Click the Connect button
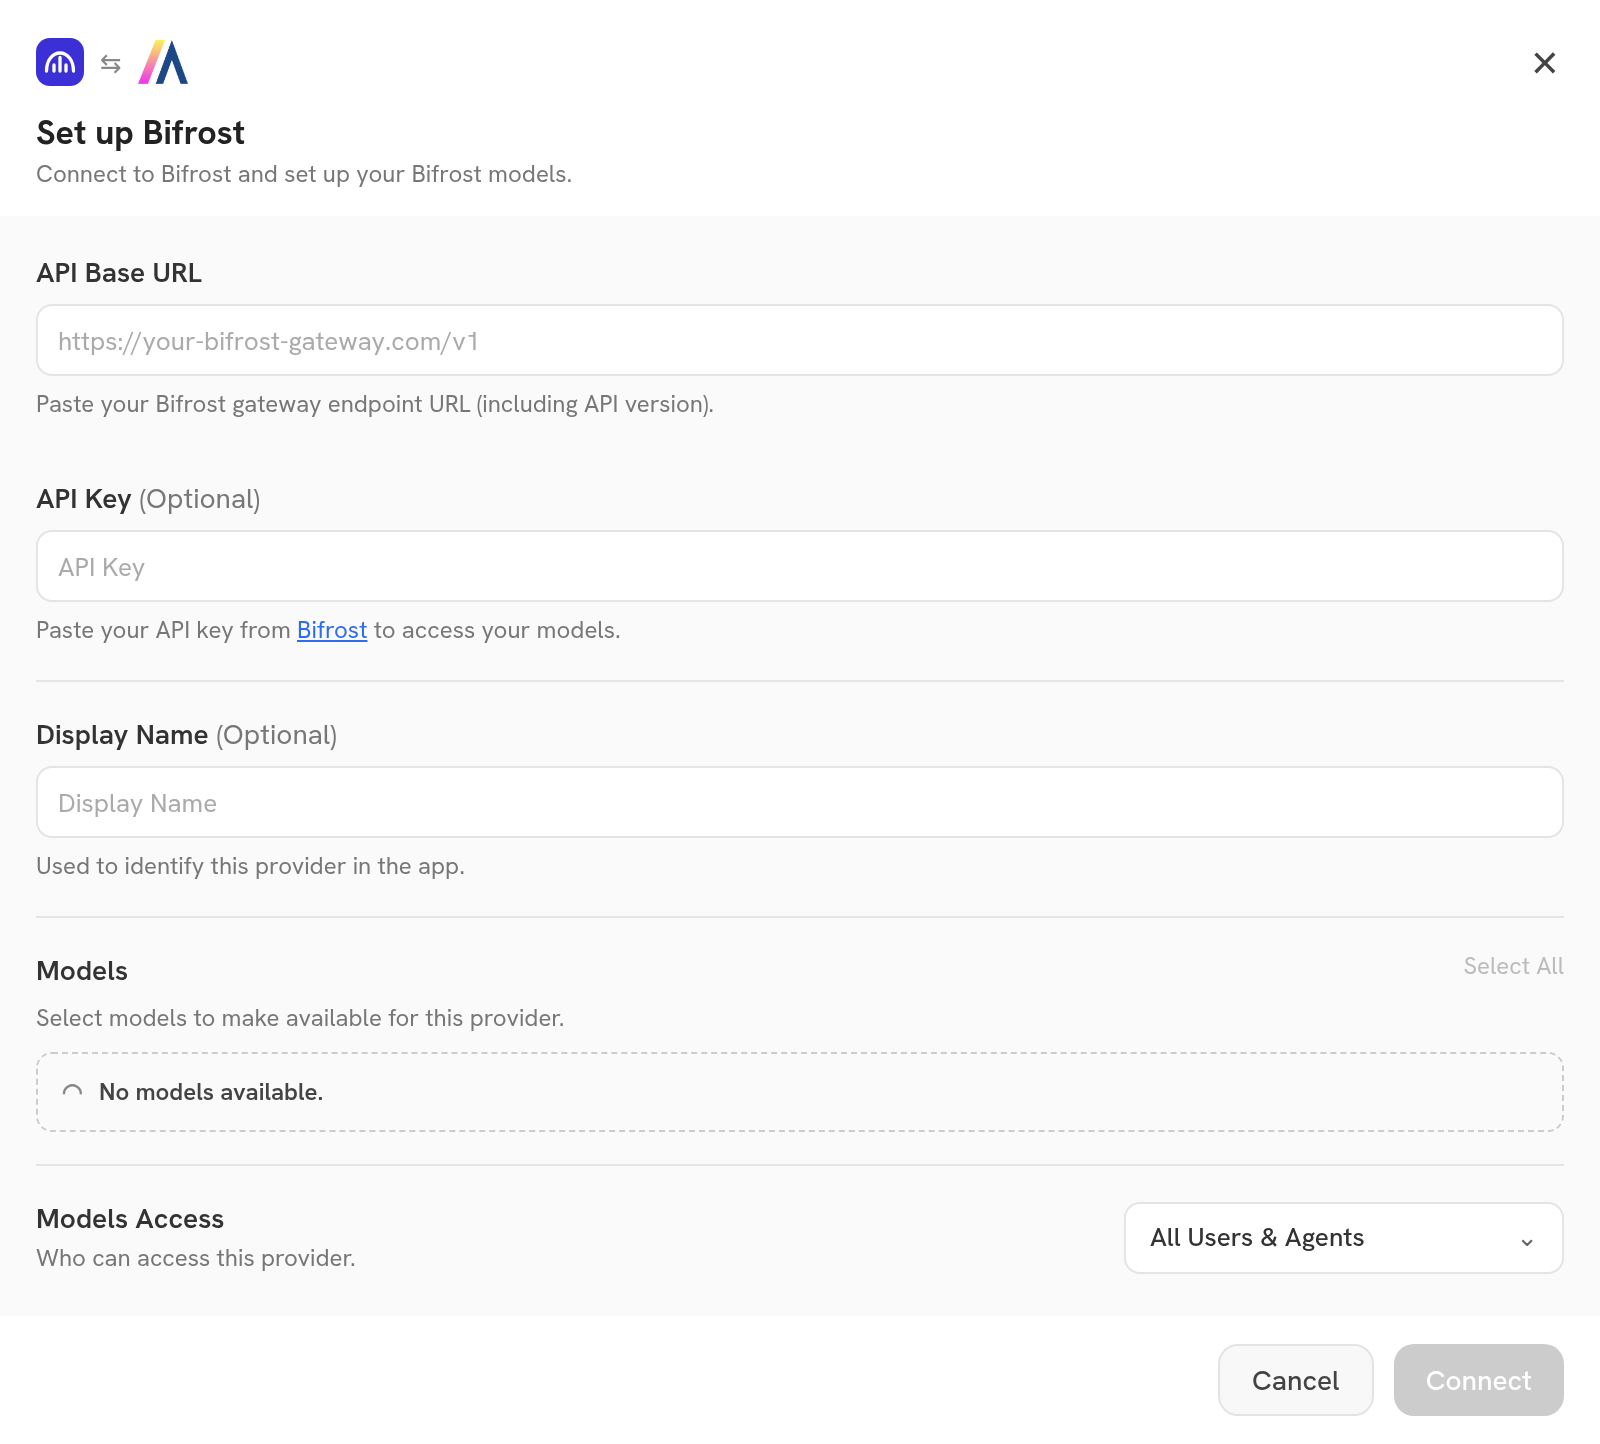This screenshot has width=1600, height=1444. (x=1478, y=1380)
